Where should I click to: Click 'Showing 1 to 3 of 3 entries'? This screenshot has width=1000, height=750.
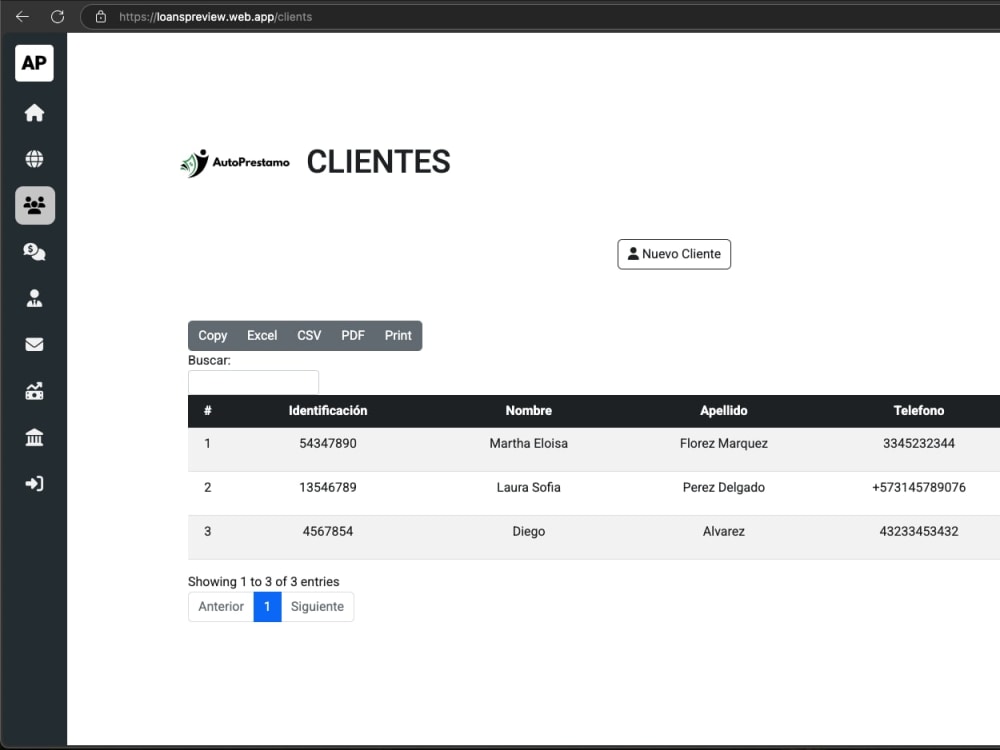263,582
